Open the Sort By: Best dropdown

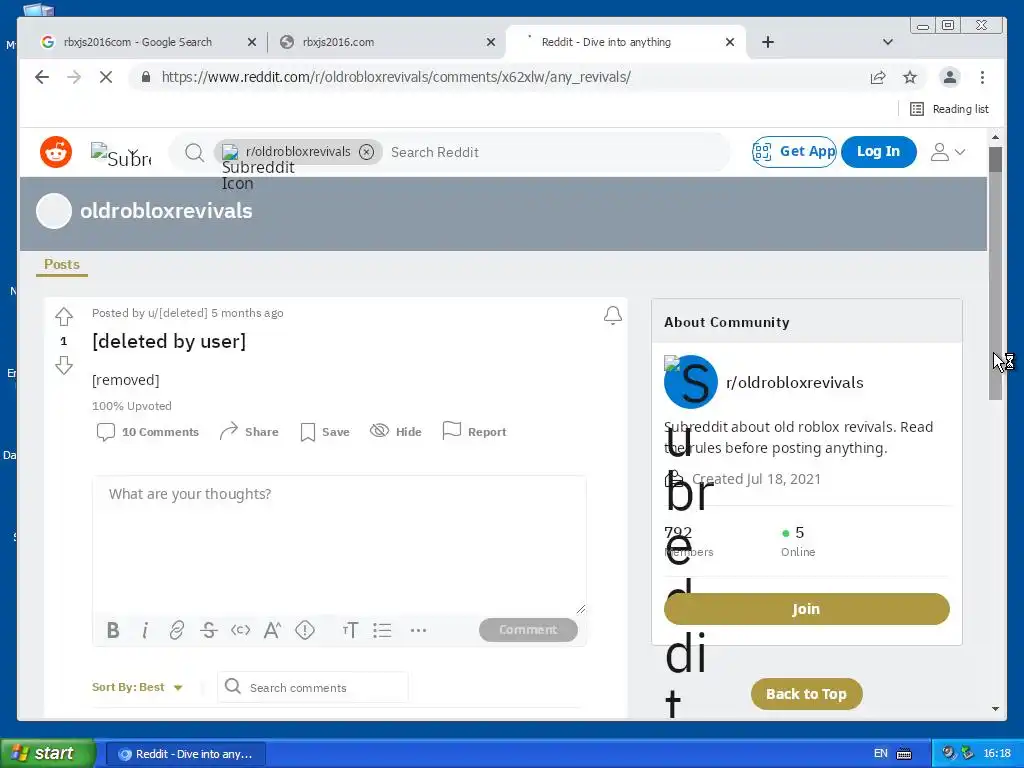[x=137, y=687]
